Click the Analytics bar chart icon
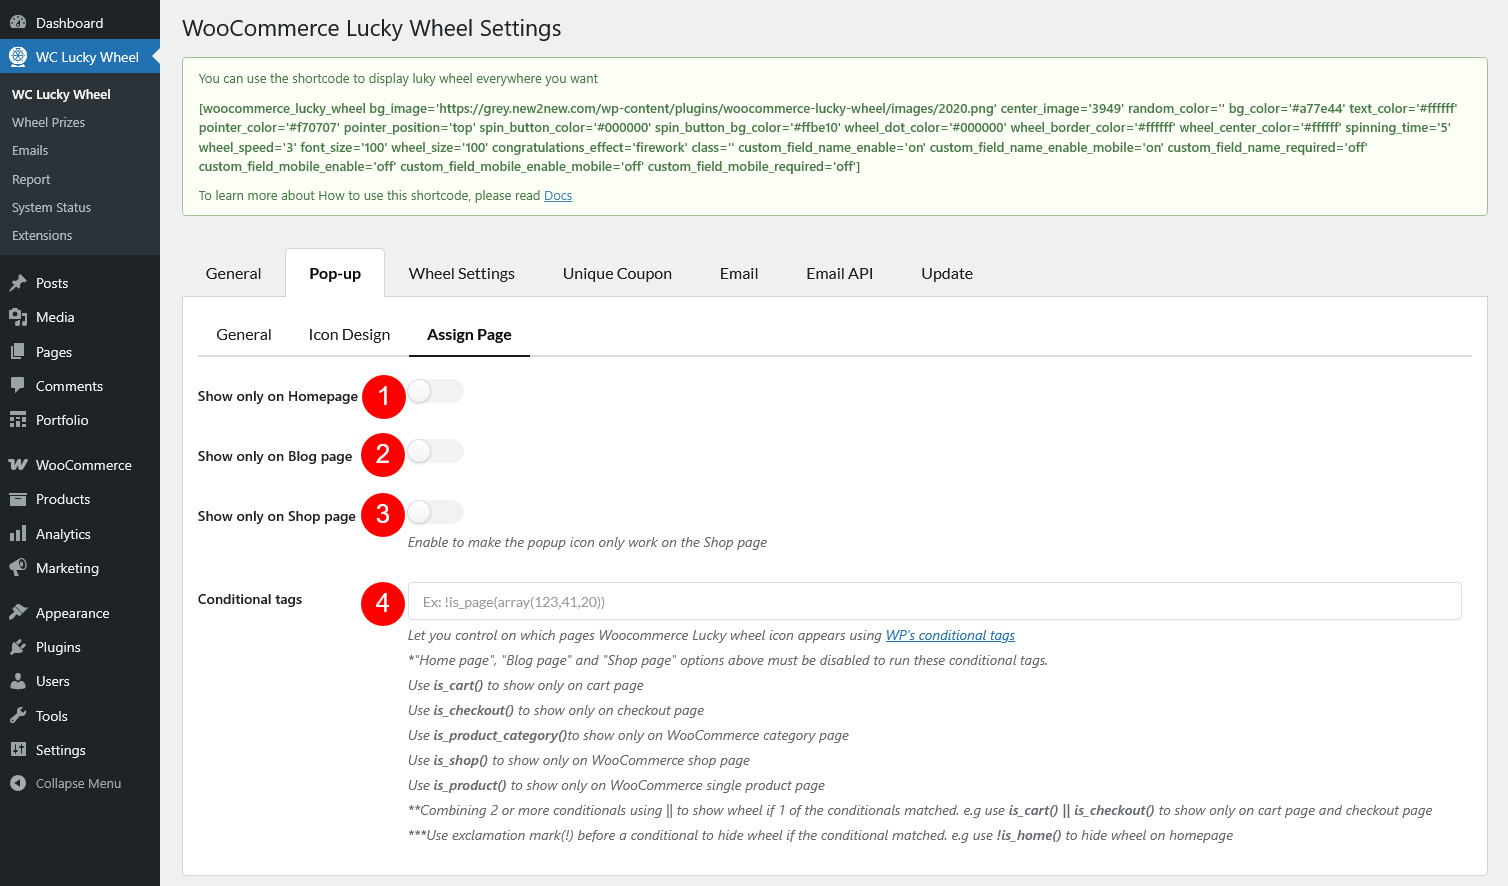 (18, 534)
